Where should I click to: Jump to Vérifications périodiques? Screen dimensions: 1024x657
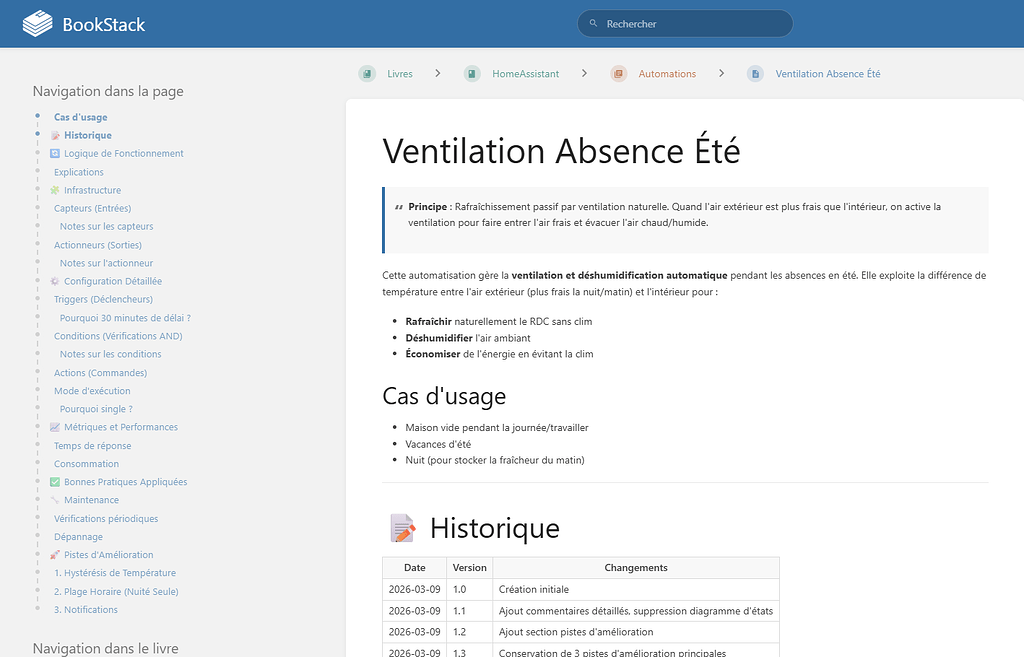[106, 519]
